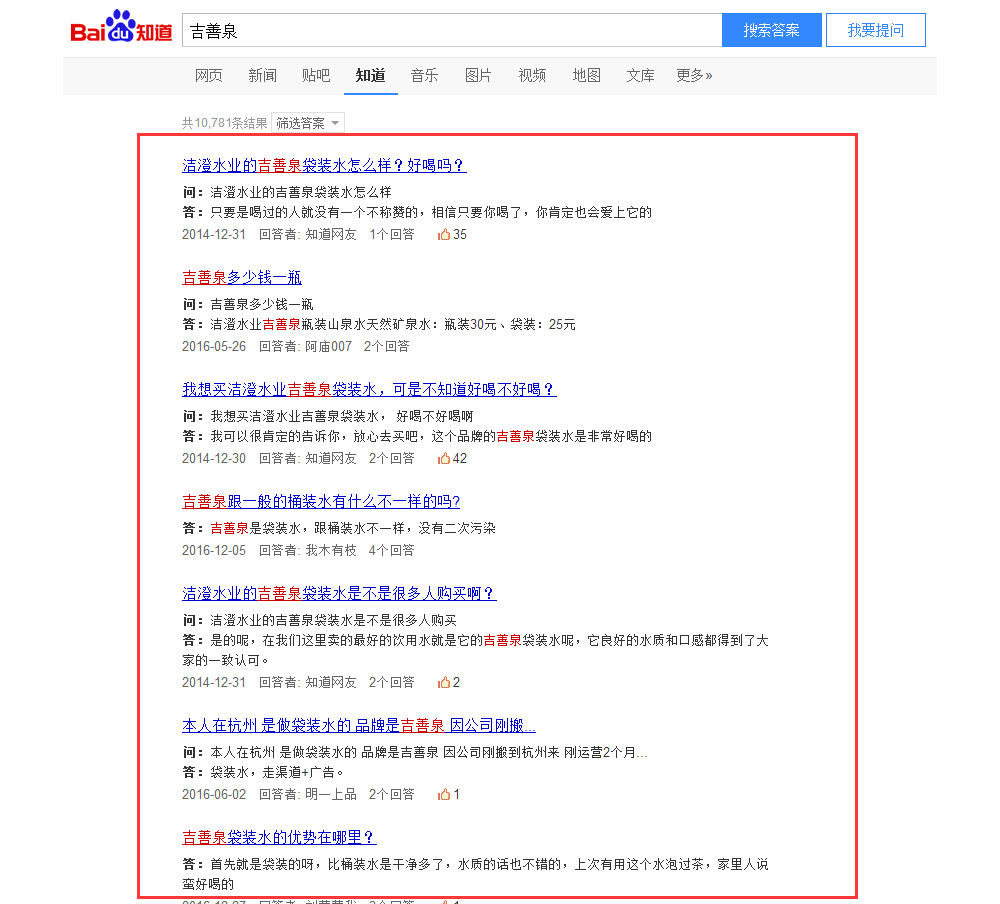Click the thumbs-up icon showing 35
Screen dimensions: 1000x904
[x=444, y=235]
